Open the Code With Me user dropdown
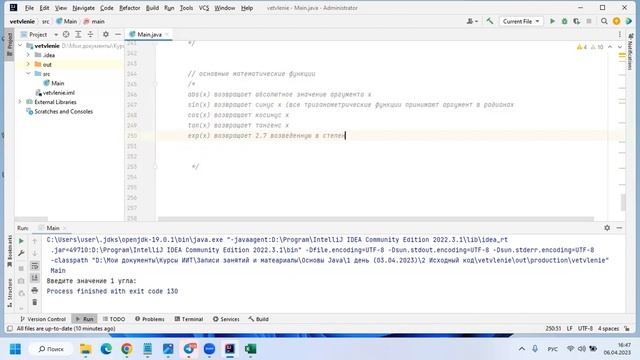Image resolution: width=640 pixels, height=360 pixels. click(x=472, y=21)
